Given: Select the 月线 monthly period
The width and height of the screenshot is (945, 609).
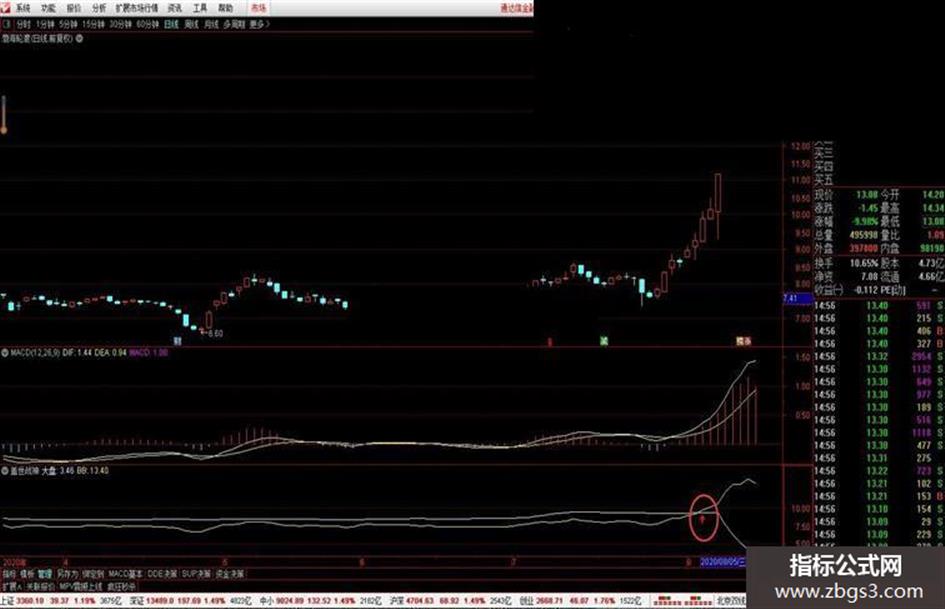Looking at the screenshot, I should [x=212, y=25].
